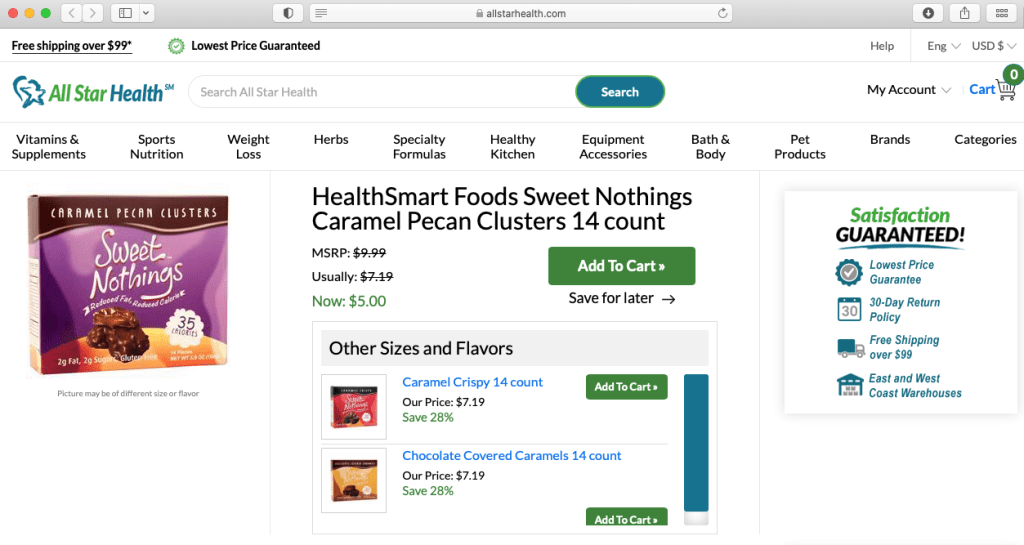Show the Safari tab overview
The height and width of the screenshot is (545, 1024).
click(1000, 13)
